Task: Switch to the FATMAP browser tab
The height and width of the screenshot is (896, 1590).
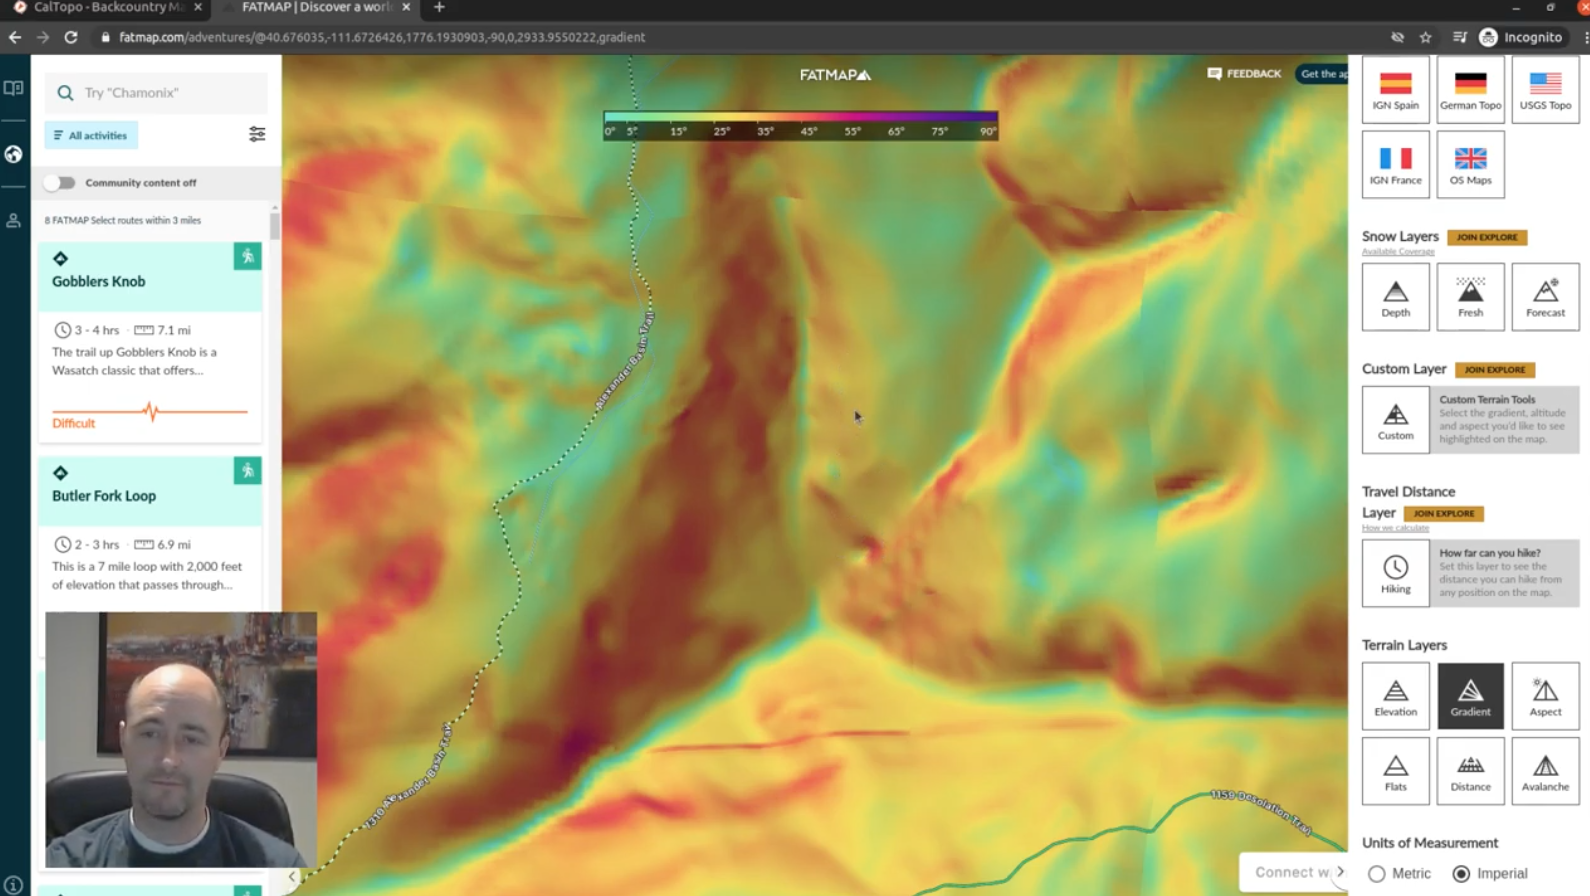Action: pos(316,8)
